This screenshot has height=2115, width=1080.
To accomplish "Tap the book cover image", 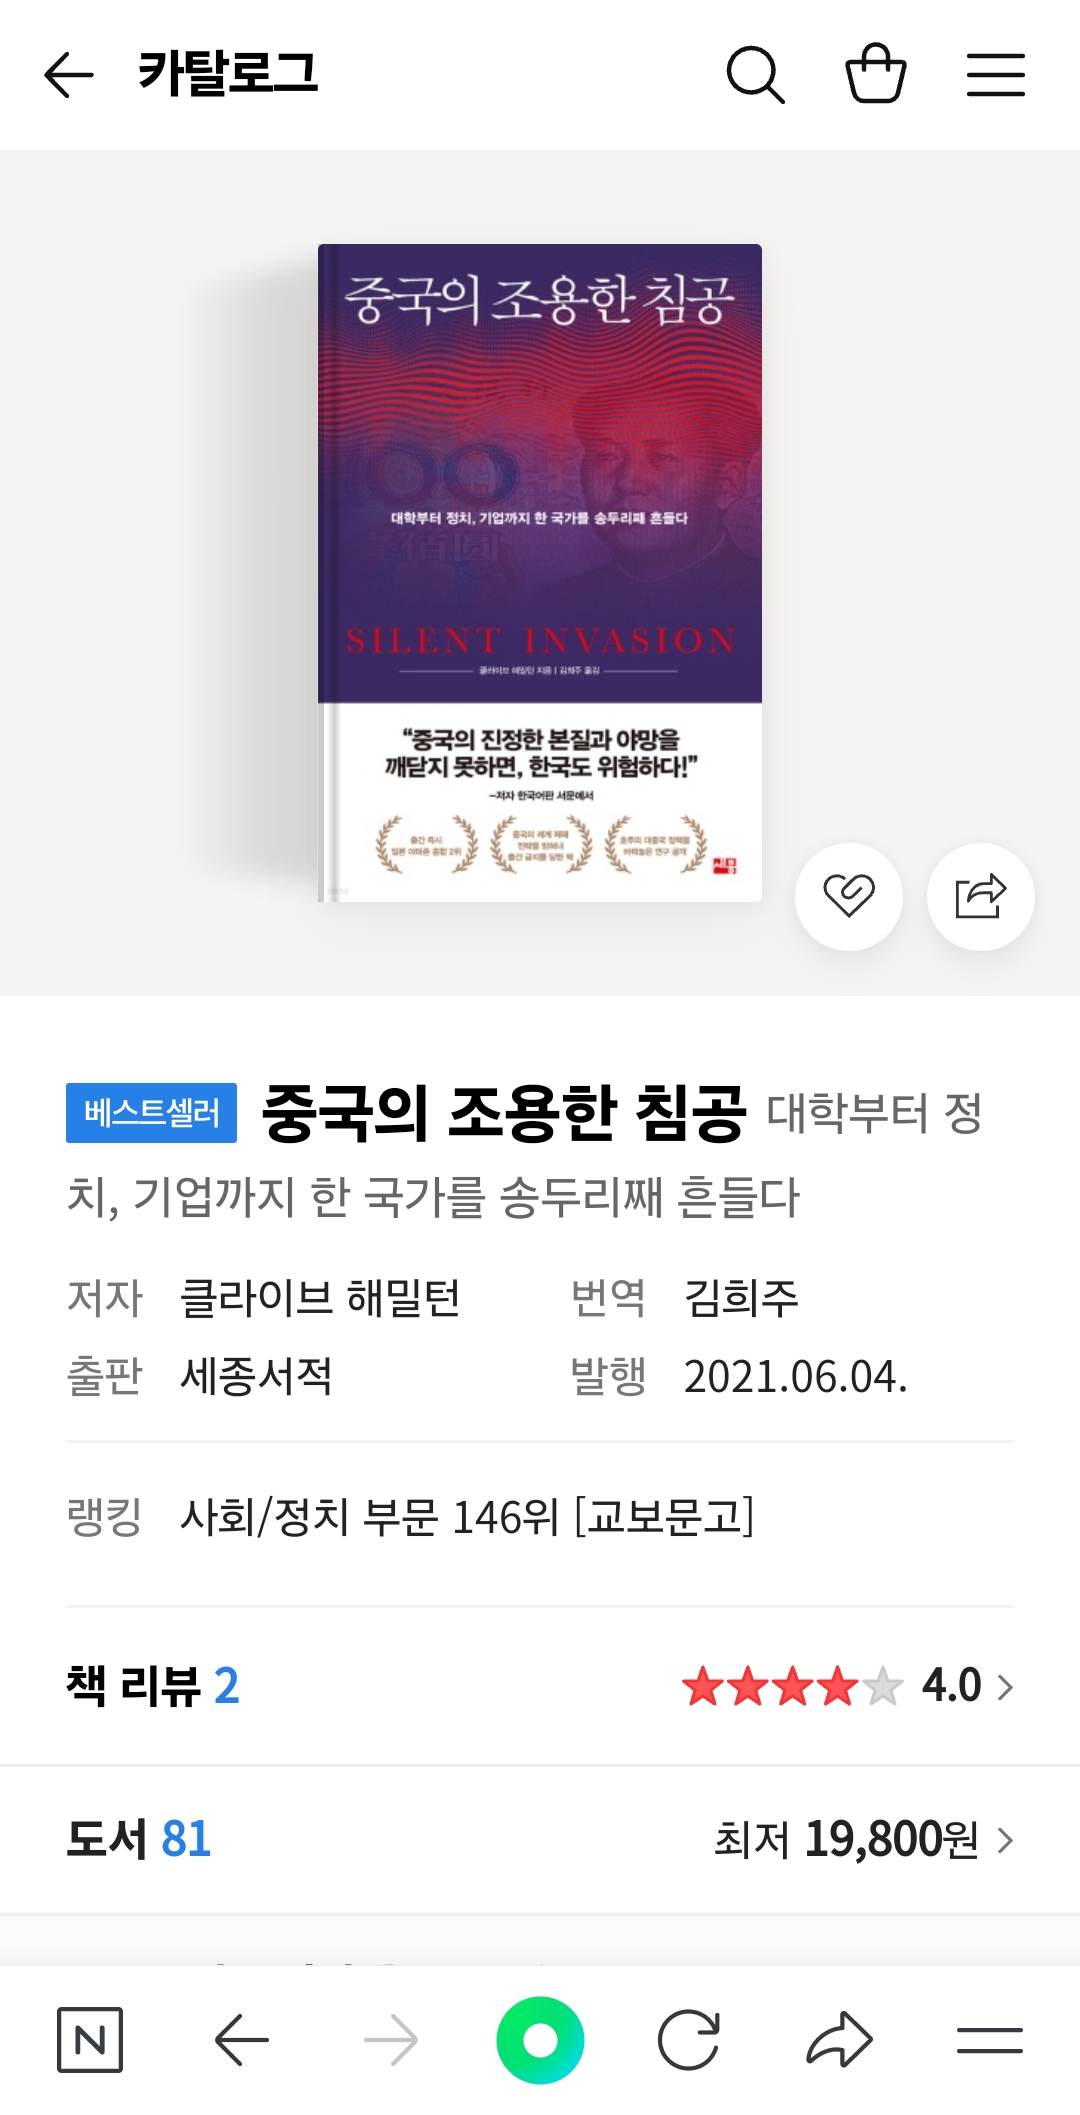I will point(540,573).
